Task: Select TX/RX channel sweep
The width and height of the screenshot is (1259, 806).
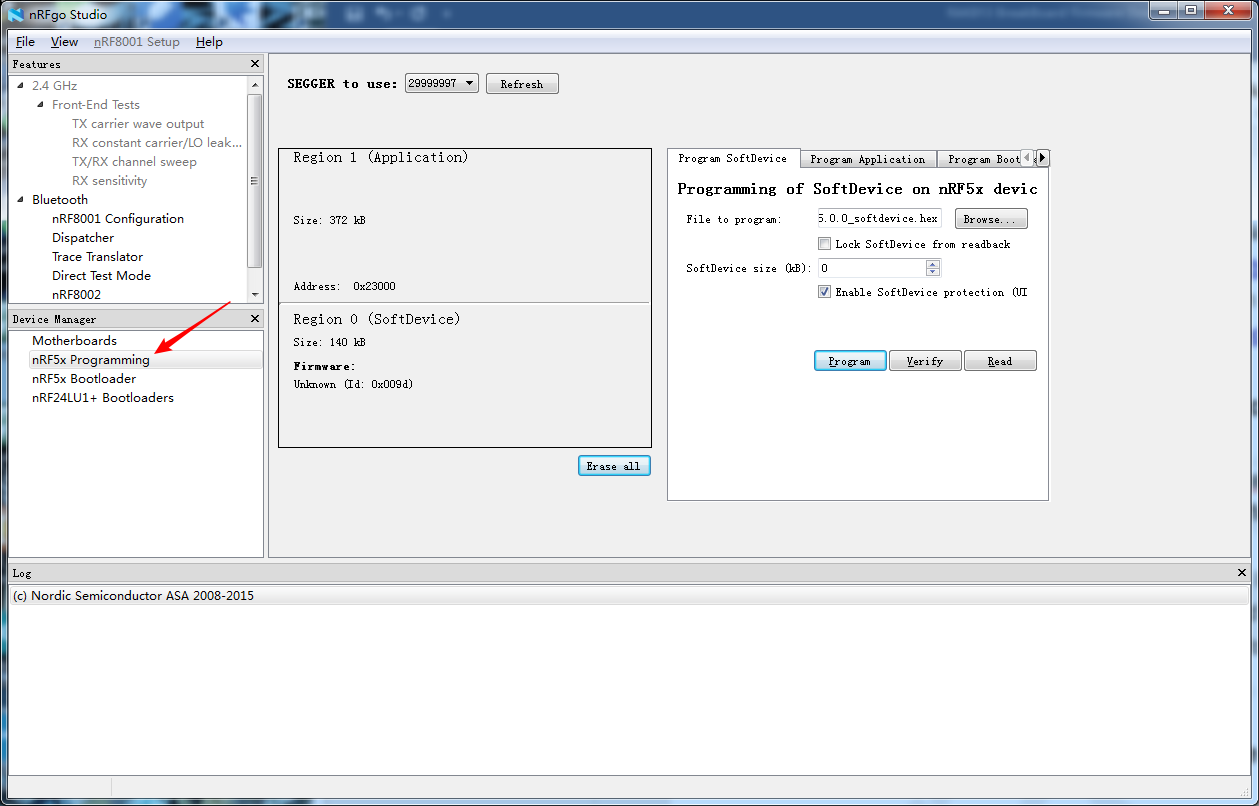Action: (x=134, y=162)
